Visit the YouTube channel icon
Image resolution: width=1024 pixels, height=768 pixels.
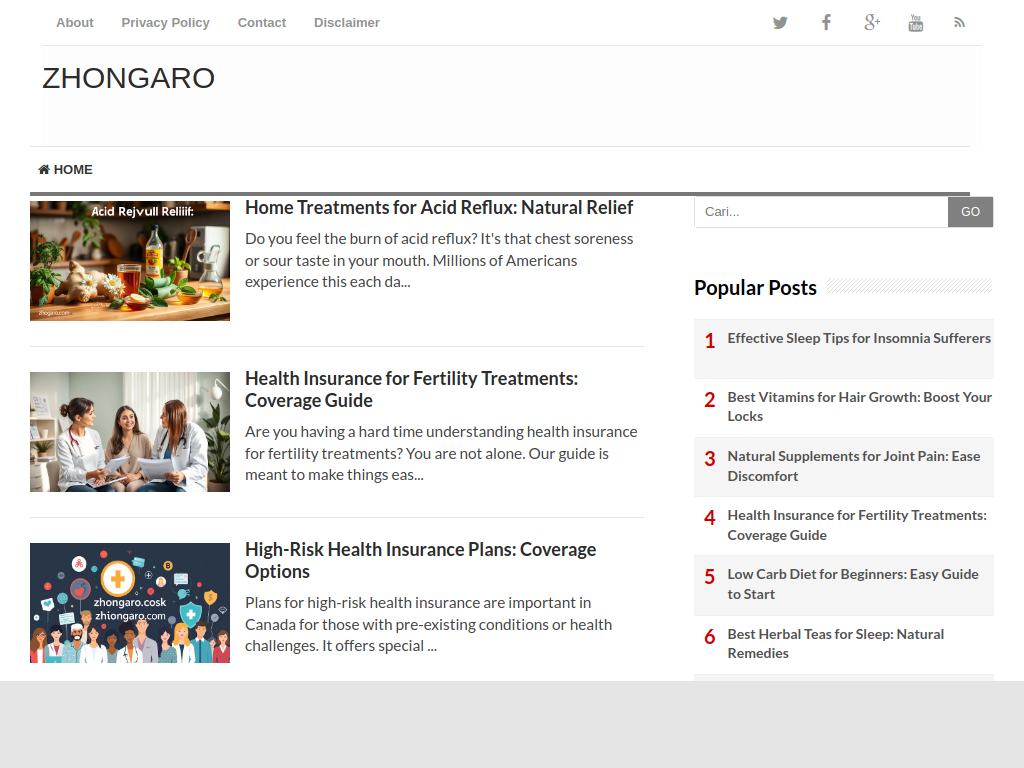pyautogui.click(x=915, y=23)
